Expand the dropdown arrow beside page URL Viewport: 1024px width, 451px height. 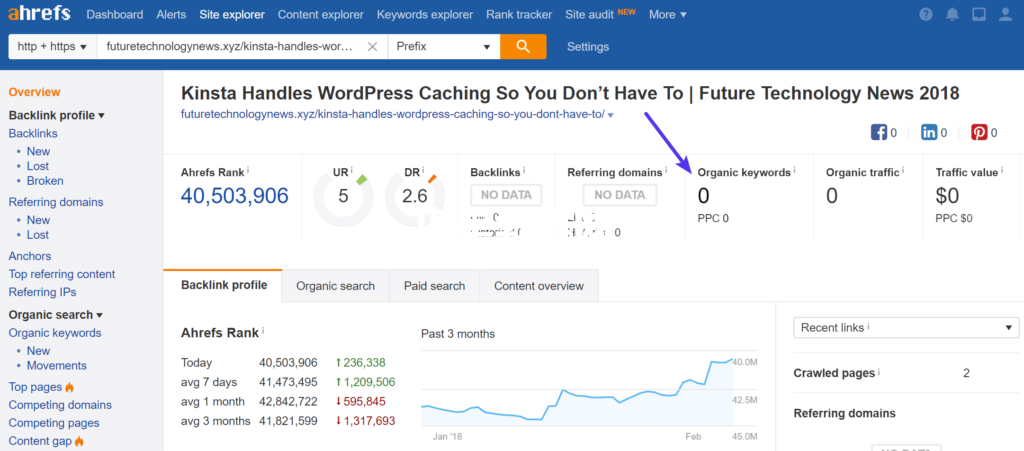tap(611, 116)
